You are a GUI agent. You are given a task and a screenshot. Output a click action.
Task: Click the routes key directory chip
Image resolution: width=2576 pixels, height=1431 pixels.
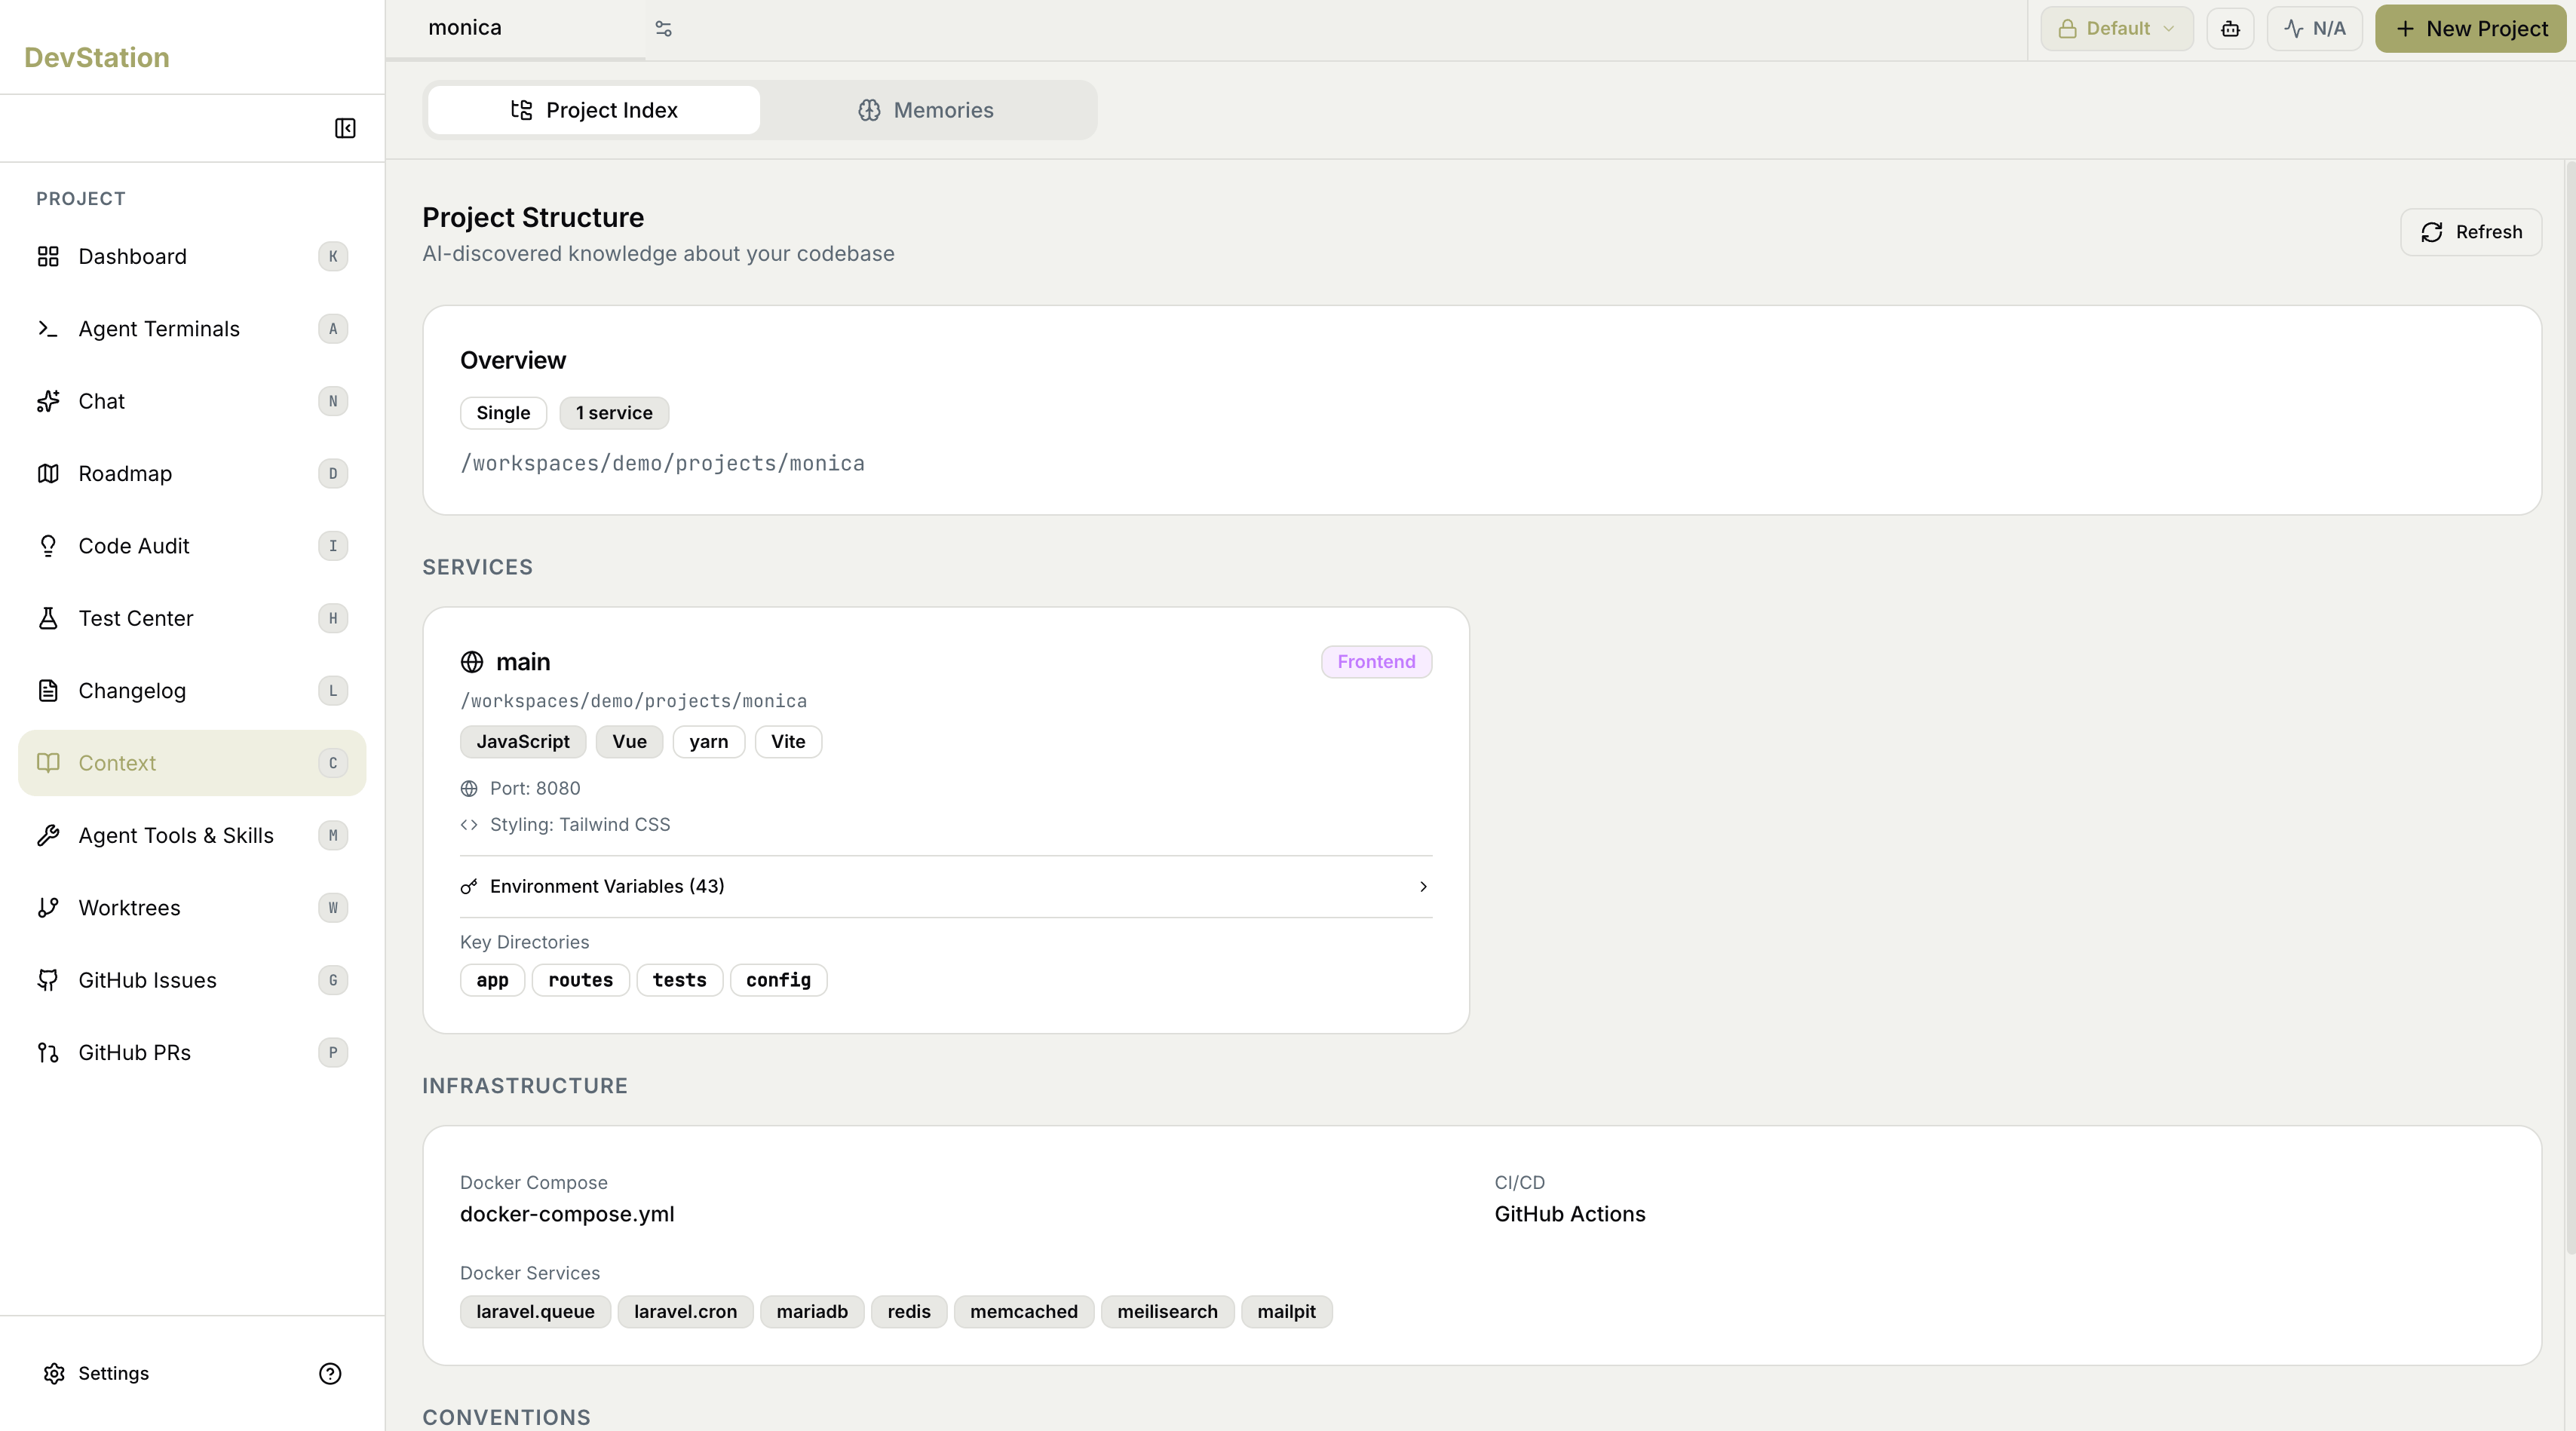pyautogui.click(x=580, y=980)
